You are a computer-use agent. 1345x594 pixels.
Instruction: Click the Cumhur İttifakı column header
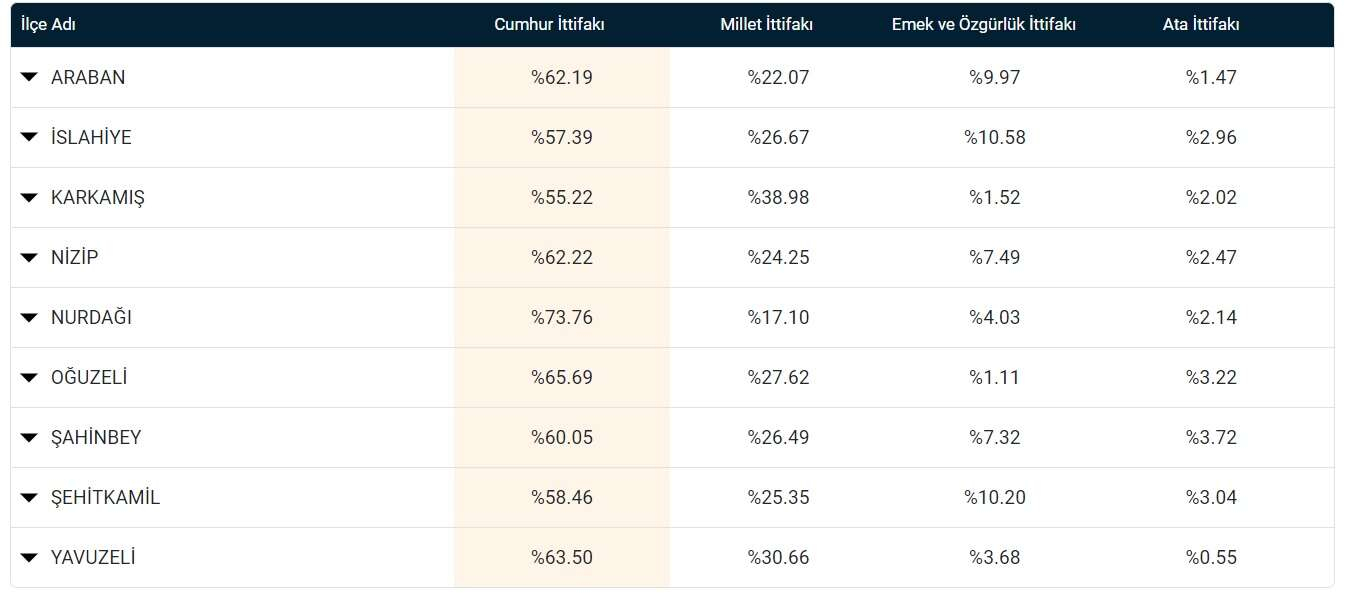tap(549, 25)
